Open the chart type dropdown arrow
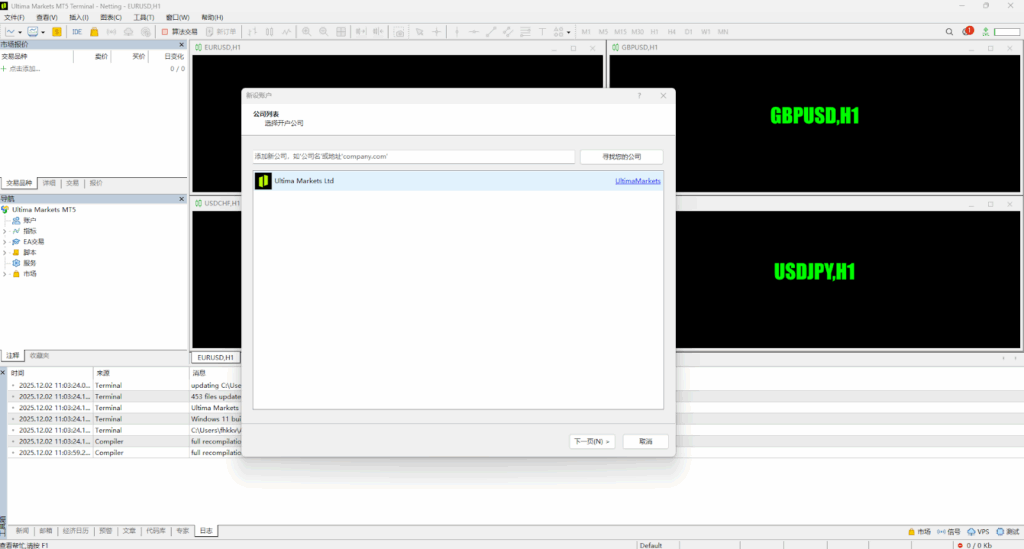This screenshot has width=1024, height=549. tap(20, 31)
